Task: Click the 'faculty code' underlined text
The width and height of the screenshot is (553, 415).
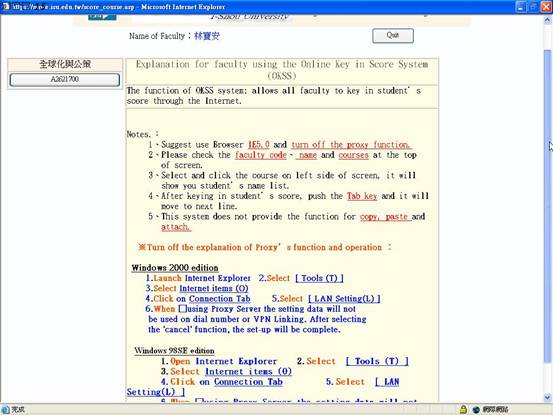Action: 261,155
